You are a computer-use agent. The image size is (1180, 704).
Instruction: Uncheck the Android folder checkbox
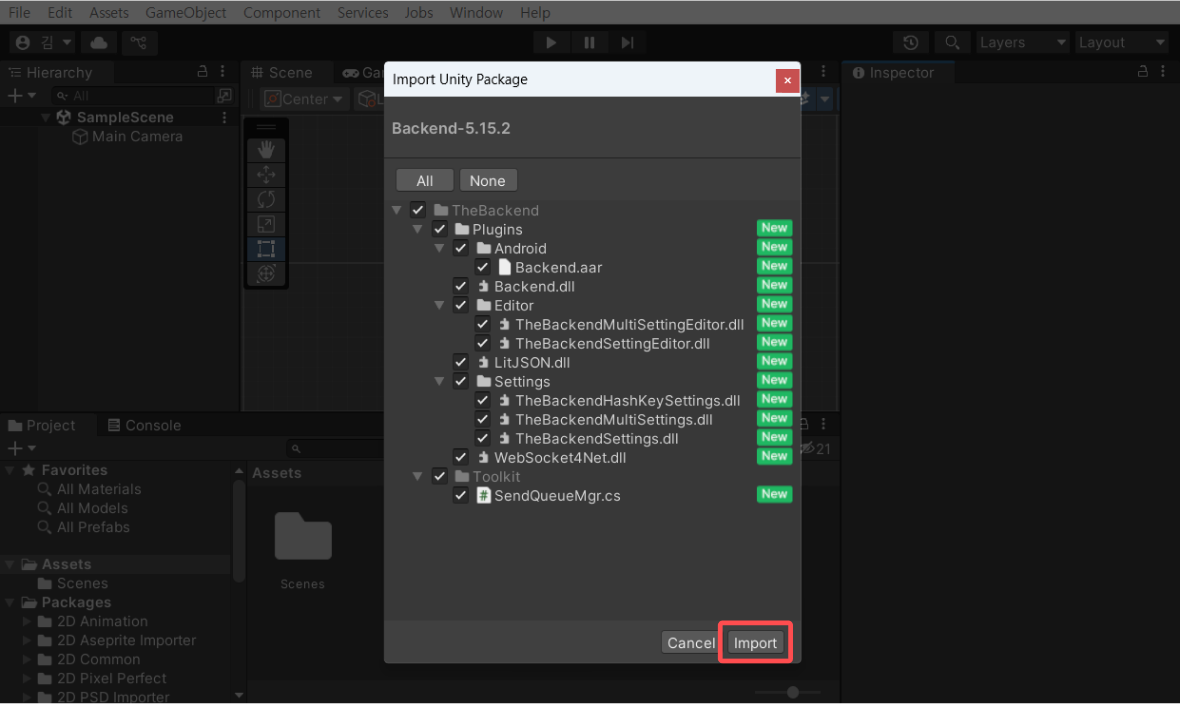(x=461, y=248)
